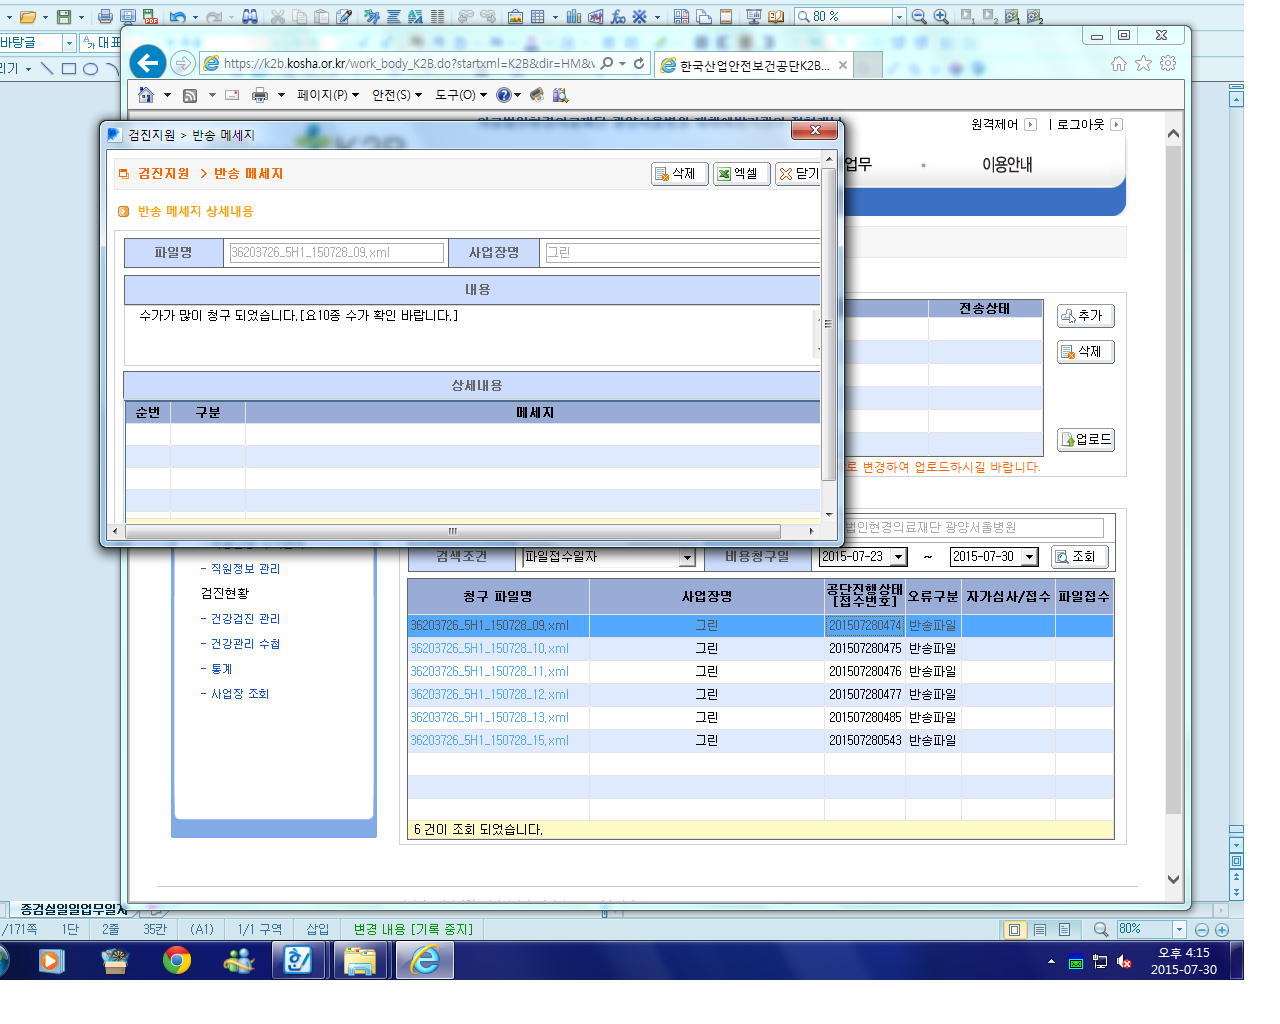Expand the 파일접수일자 search condition dropdown
The width and height of the screenshot is (1280, 1024).
click(687, 558)
